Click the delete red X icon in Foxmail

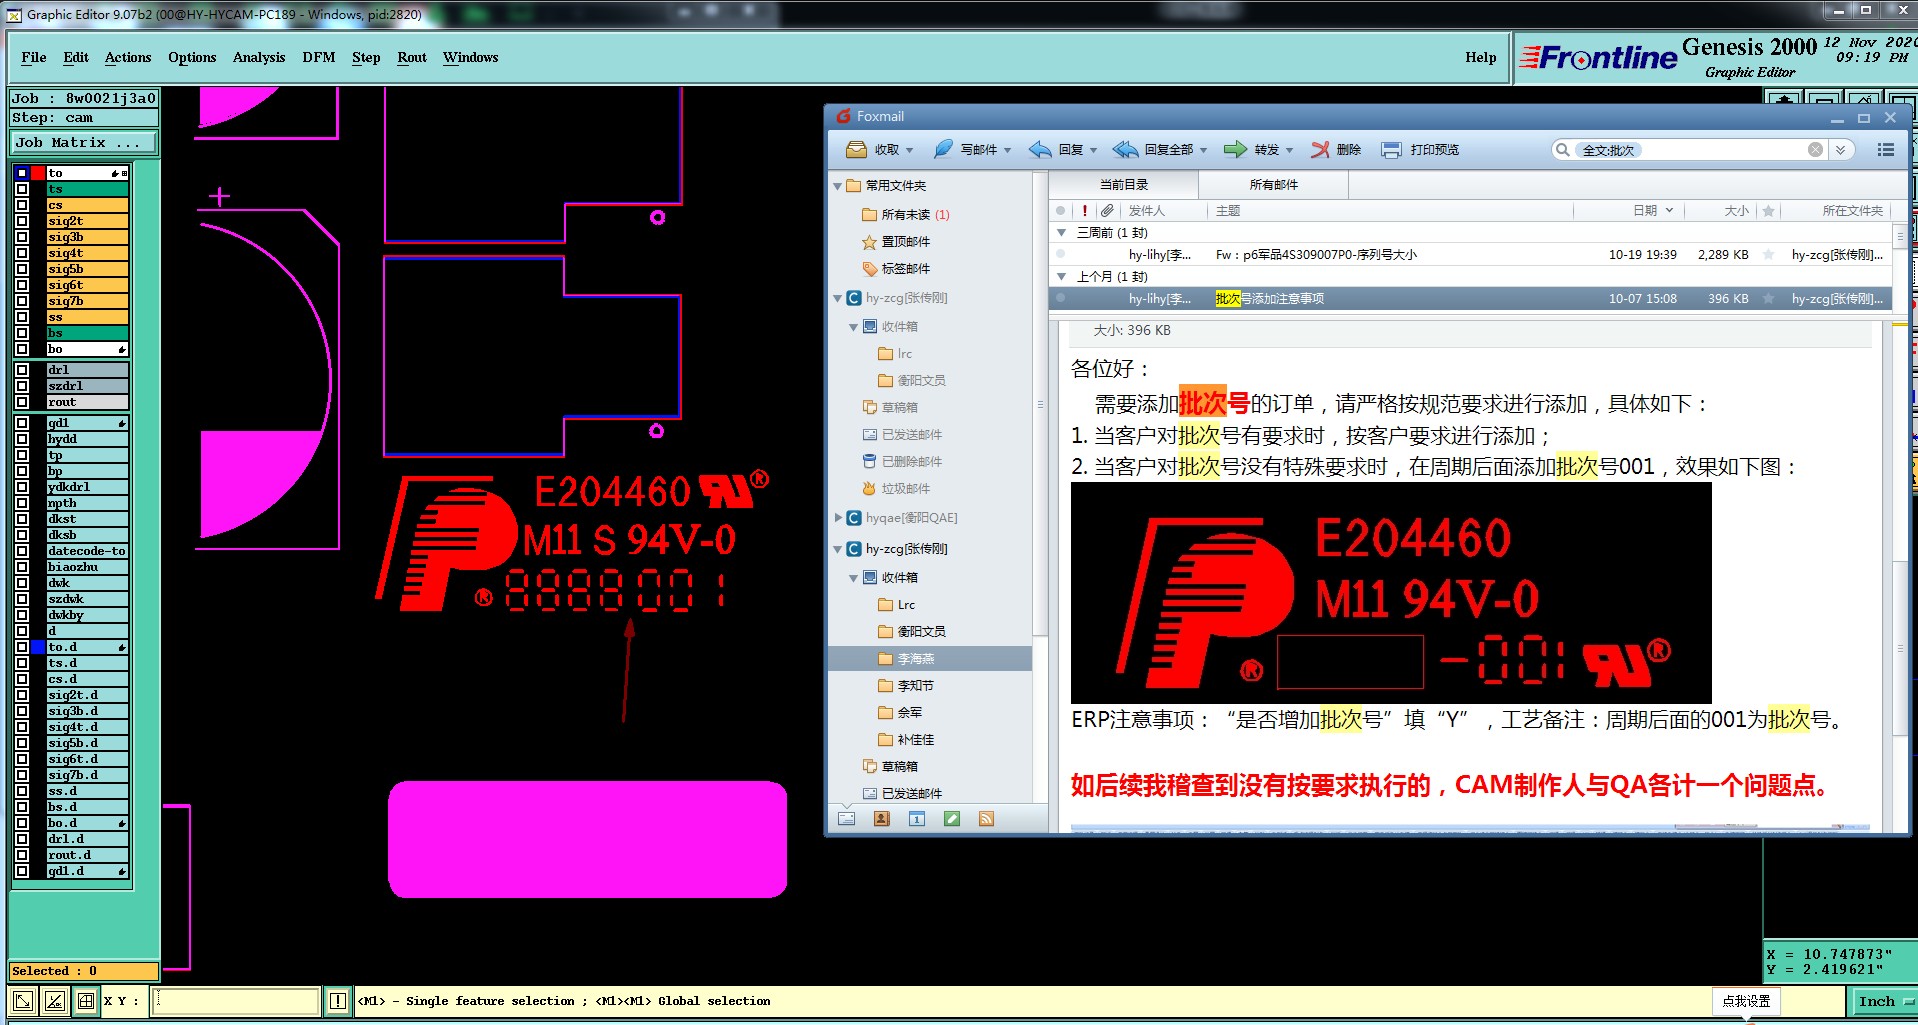pos(1320,150)
